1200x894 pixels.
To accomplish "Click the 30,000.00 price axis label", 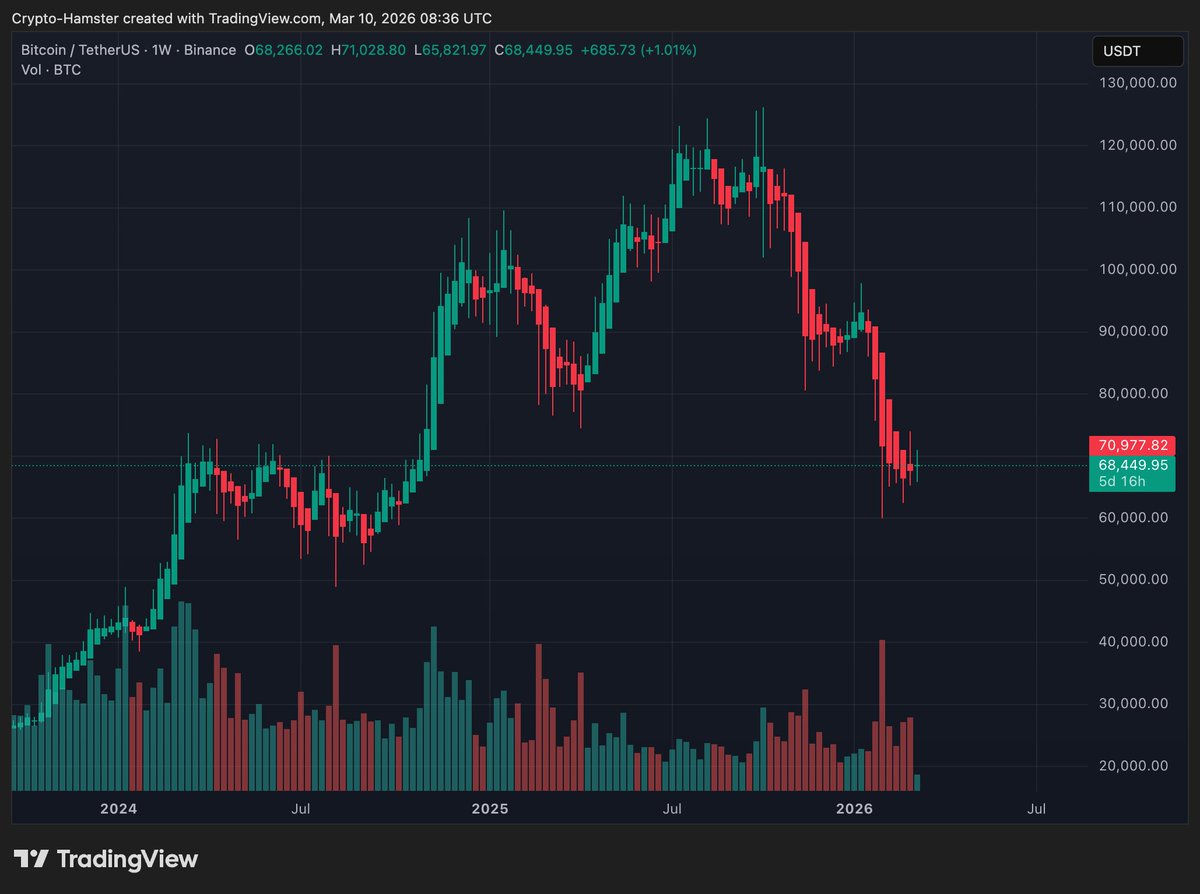I will tap(1132, 704).
